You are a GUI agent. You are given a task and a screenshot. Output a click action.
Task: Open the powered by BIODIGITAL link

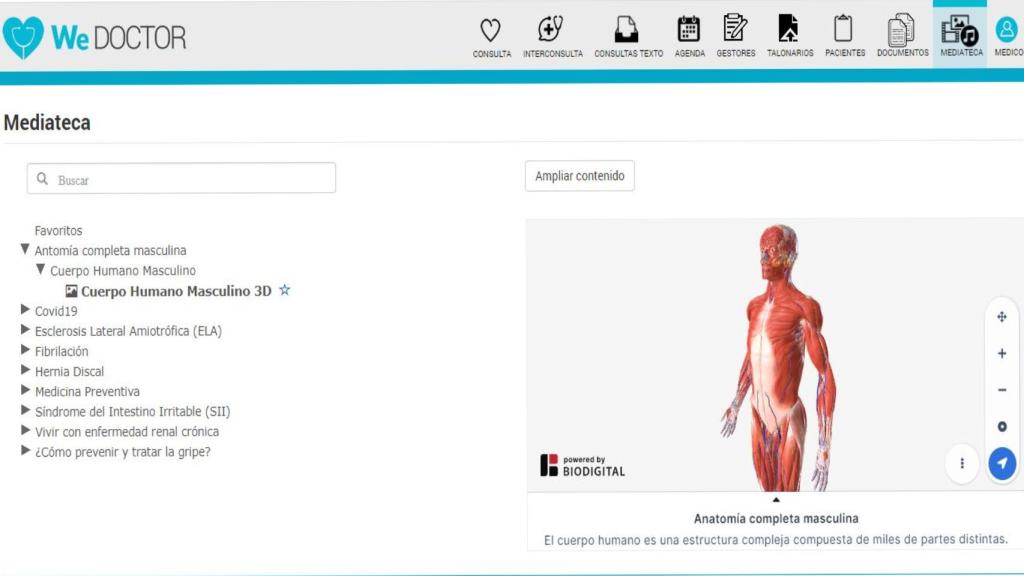click(584, 463)
